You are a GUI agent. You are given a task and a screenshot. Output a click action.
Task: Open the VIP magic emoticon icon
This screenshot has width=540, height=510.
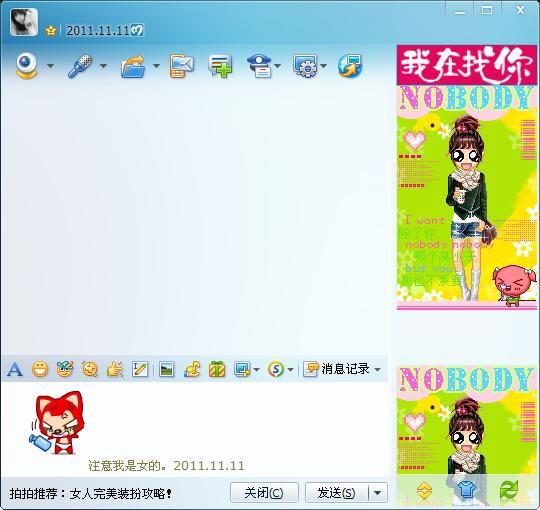65,370
